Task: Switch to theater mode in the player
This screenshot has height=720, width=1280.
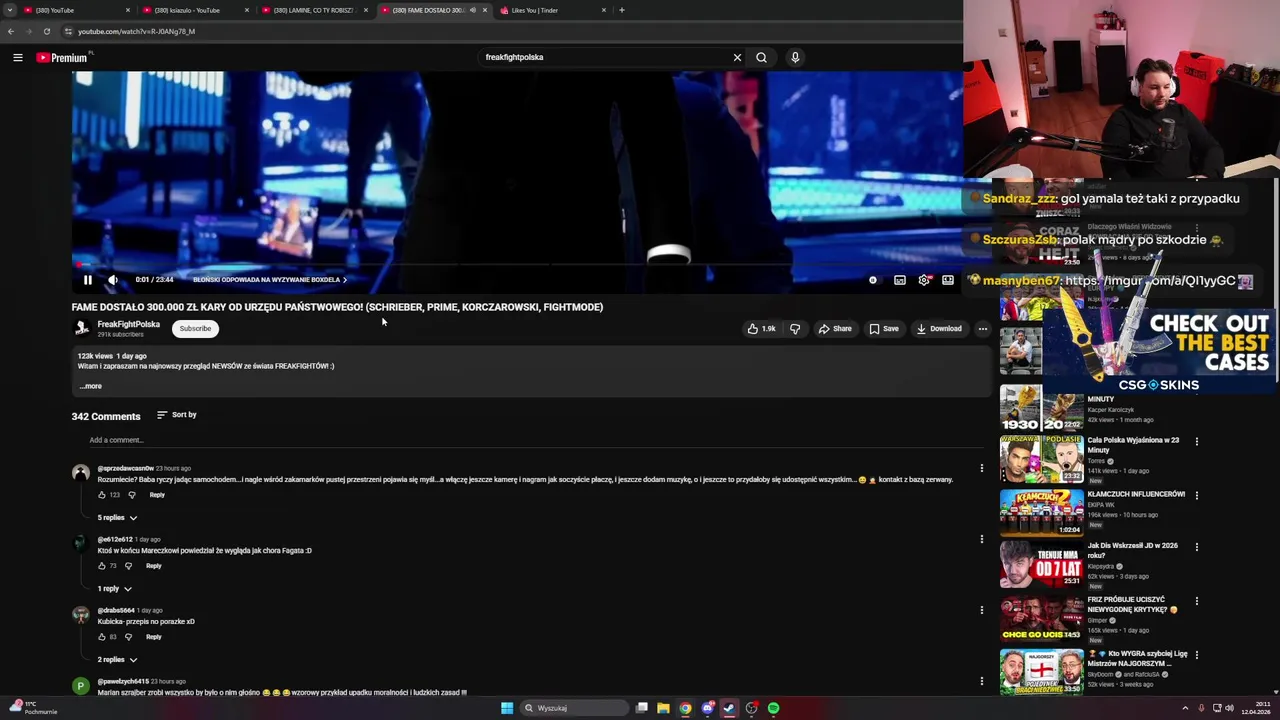Action: tap(948, 280)
